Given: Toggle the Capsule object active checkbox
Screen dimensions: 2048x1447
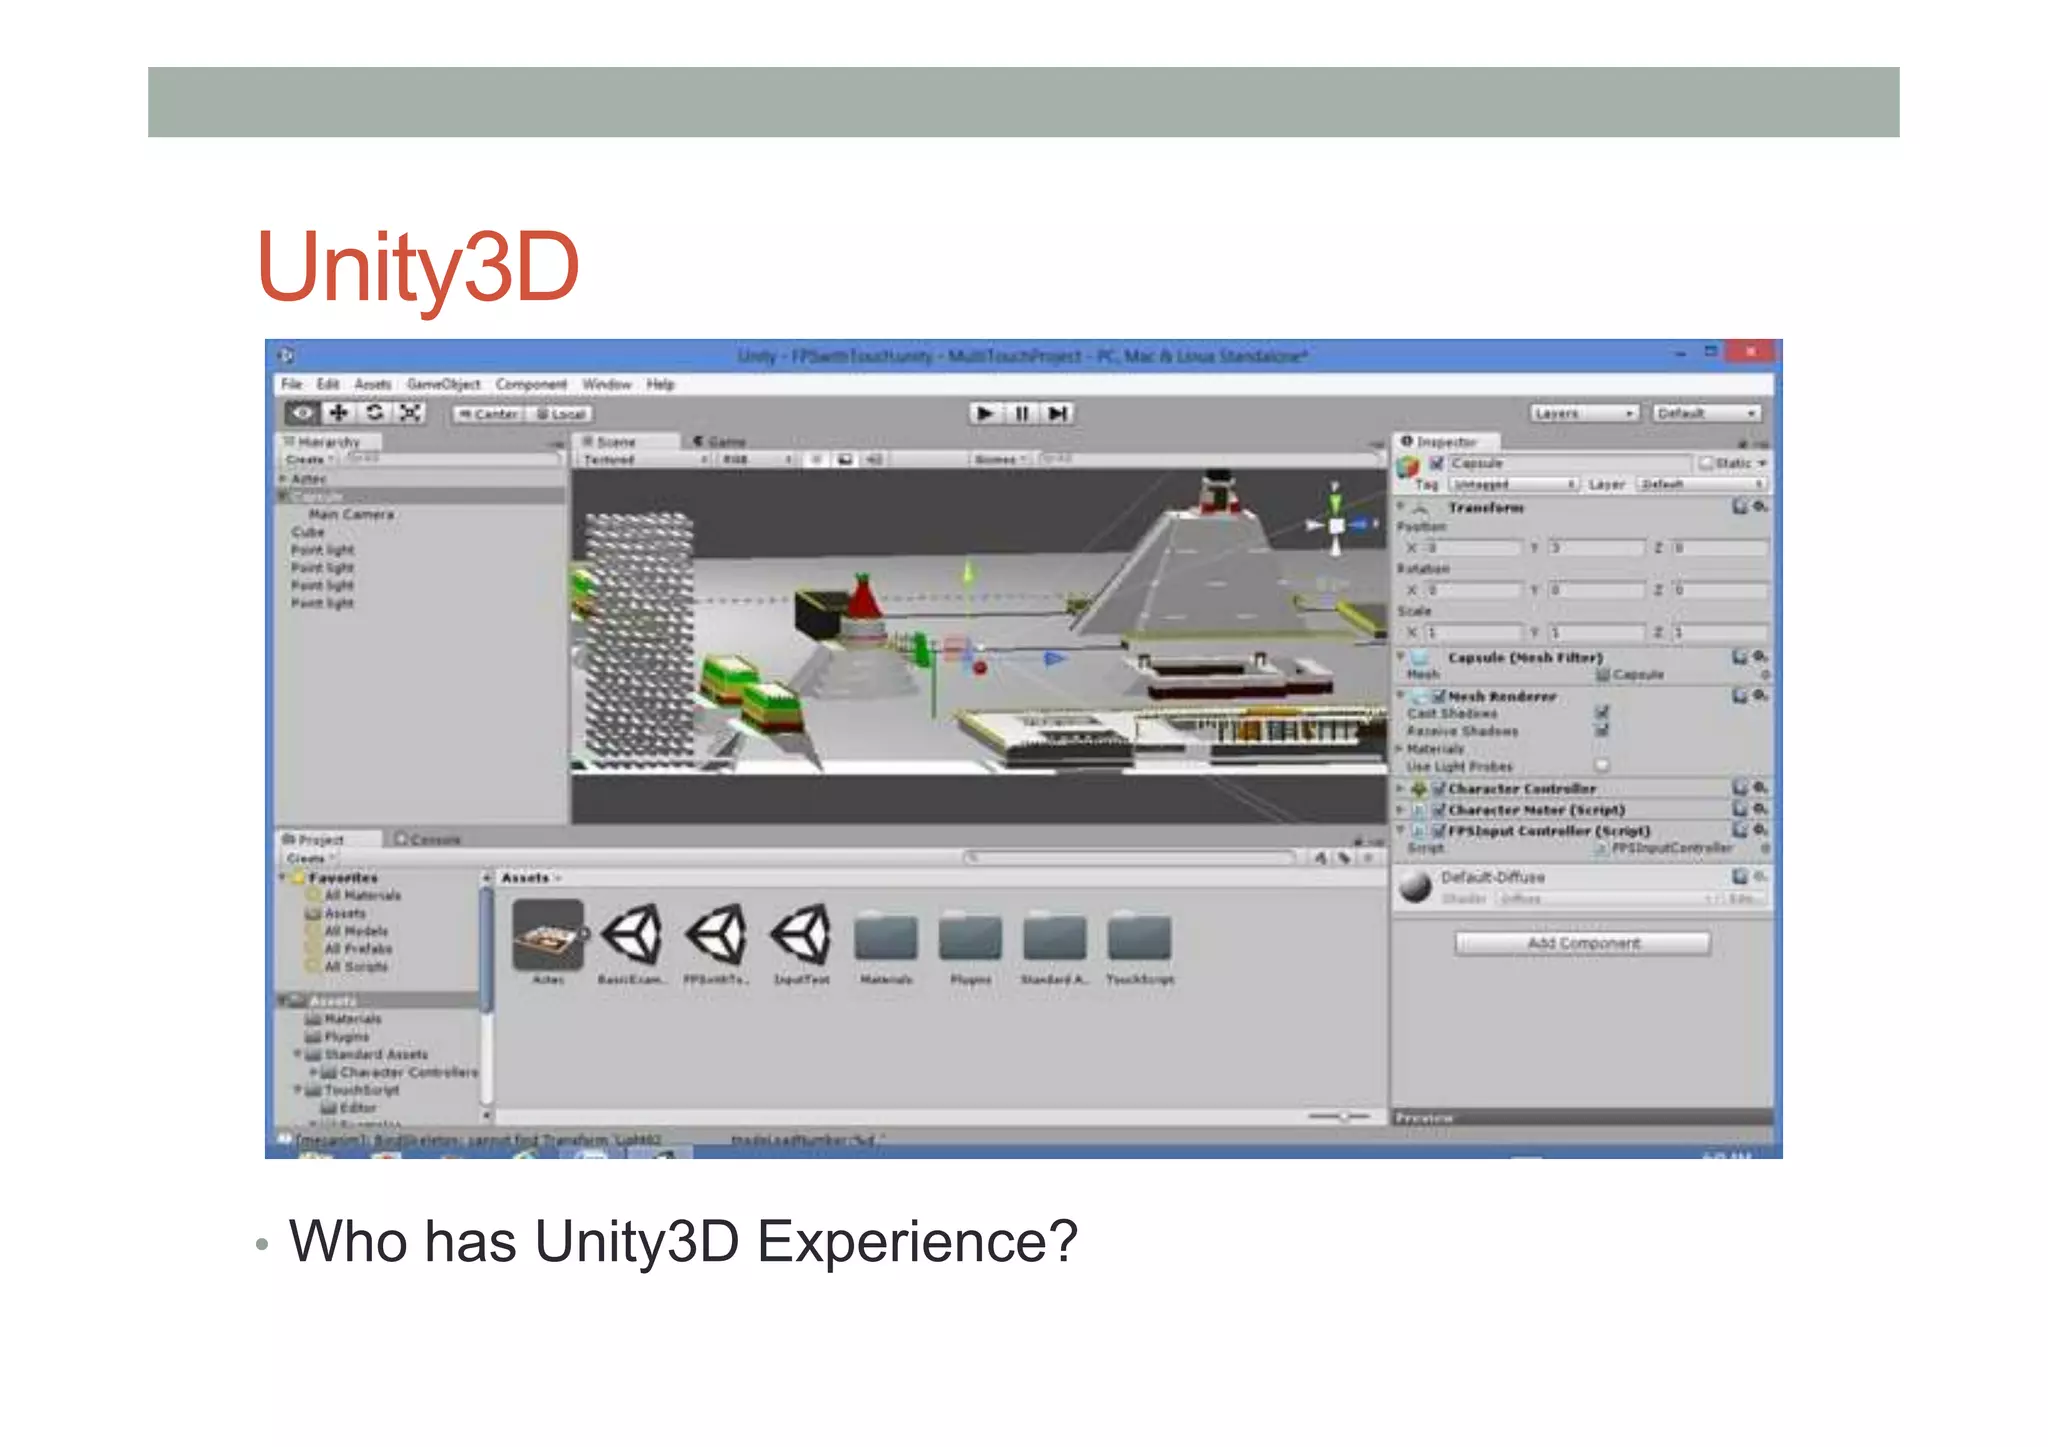Looking at the screenshot, I should (x=1437, y=463).
